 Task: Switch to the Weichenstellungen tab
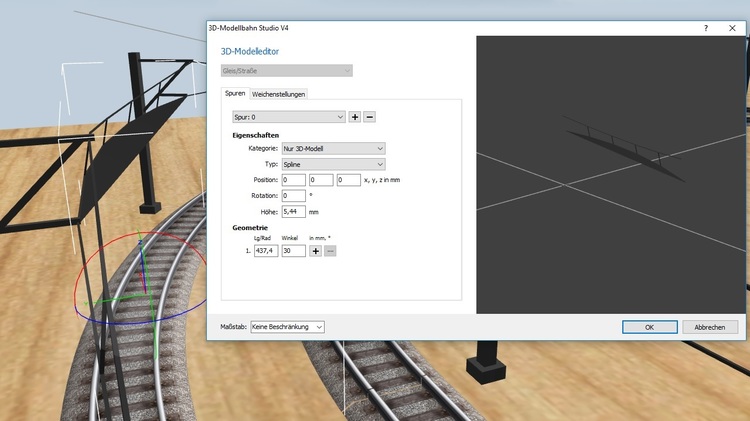pos(278,94)
